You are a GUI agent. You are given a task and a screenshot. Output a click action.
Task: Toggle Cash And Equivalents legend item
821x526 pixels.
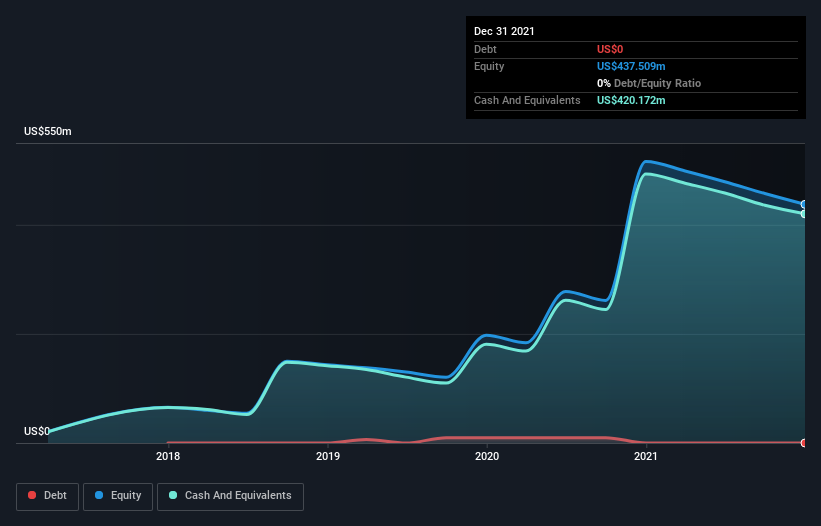point(230,496)
